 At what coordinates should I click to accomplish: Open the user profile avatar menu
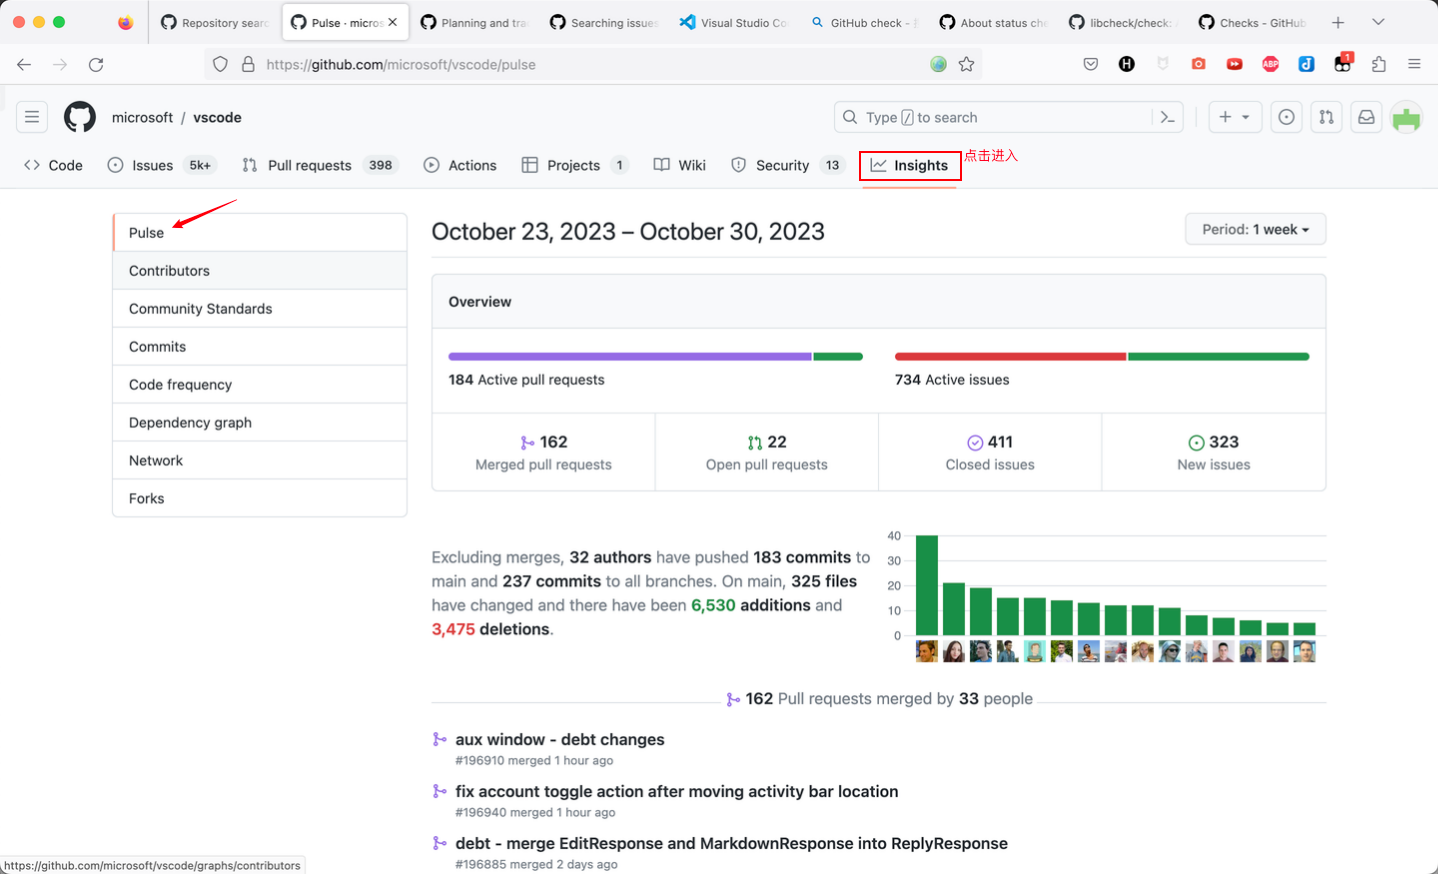pyautogui.click(x=1406, y=117)
